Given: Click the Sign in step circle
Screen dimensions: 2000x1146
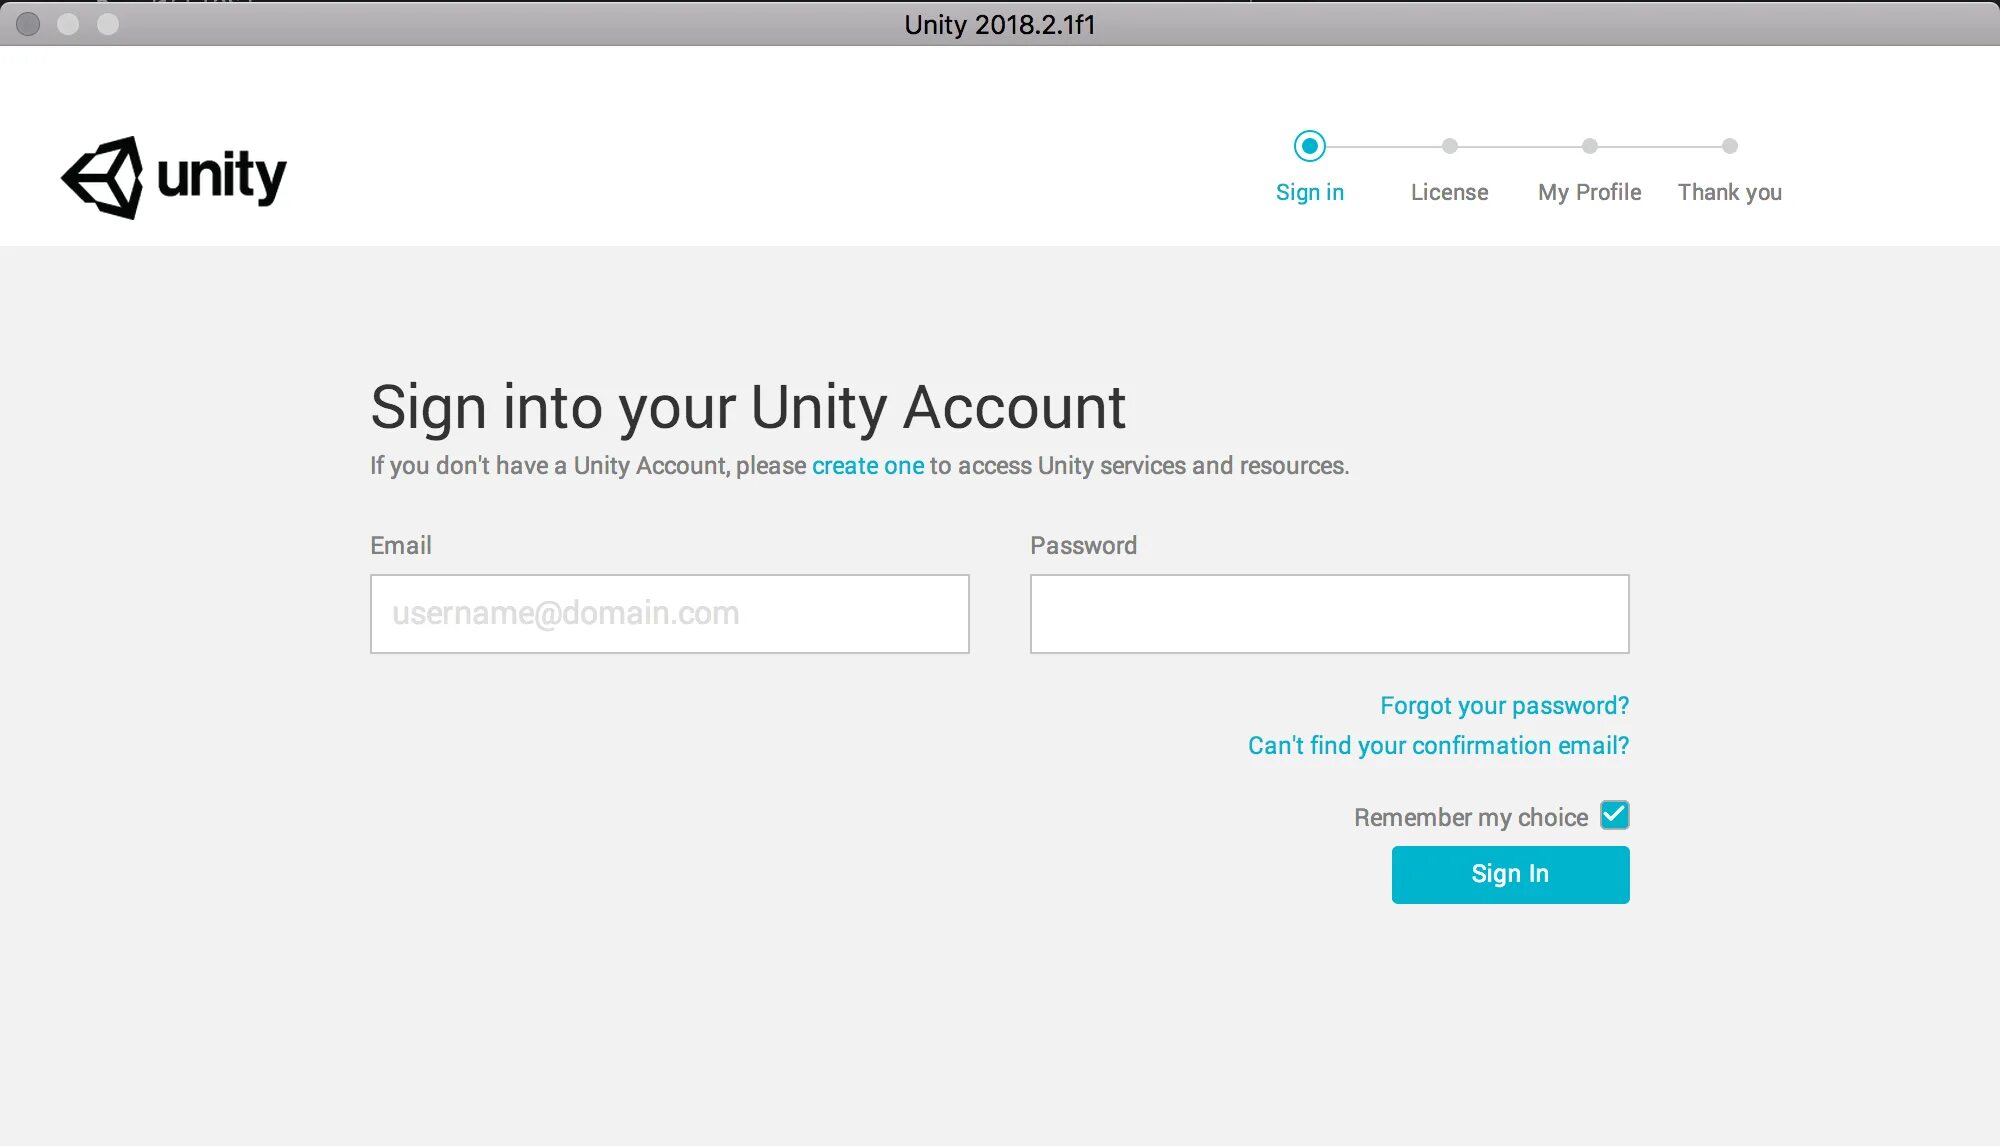Looking at the screenshot, I should click(1309, 146).
